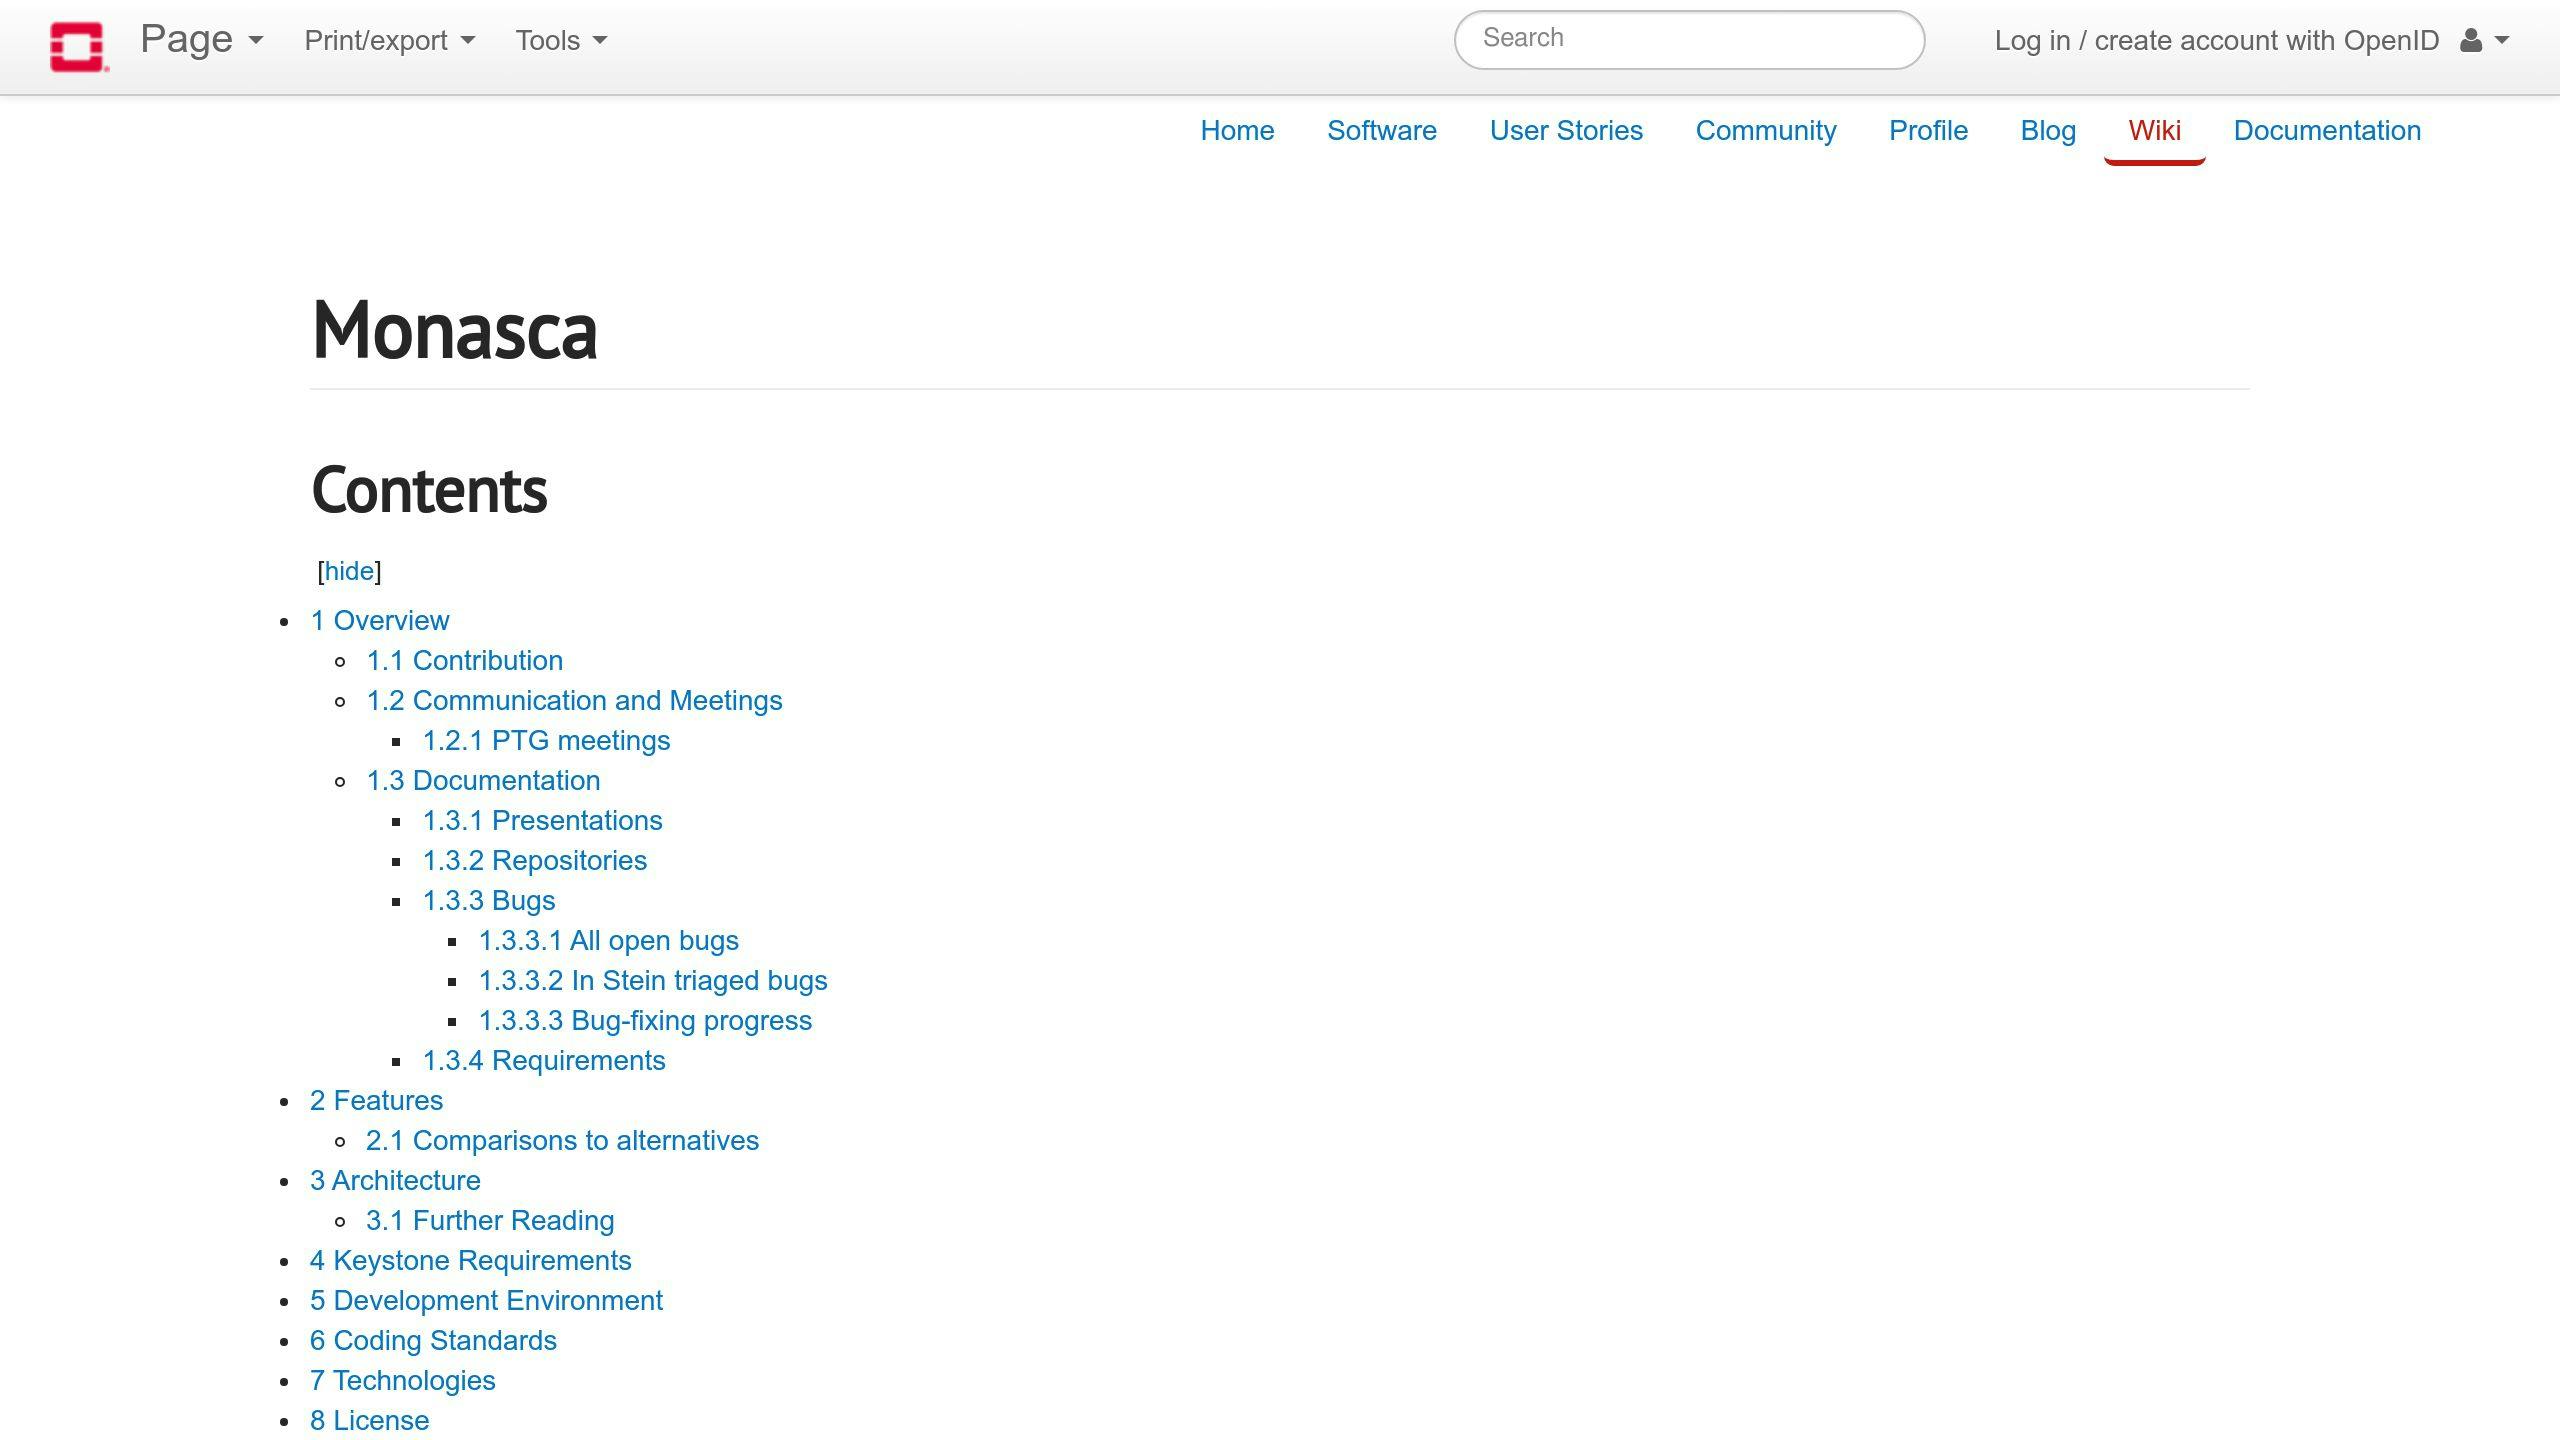This screenshot has width=2560, height=1440.
Task: Select the Community nav link
Action: [1765, 131]
